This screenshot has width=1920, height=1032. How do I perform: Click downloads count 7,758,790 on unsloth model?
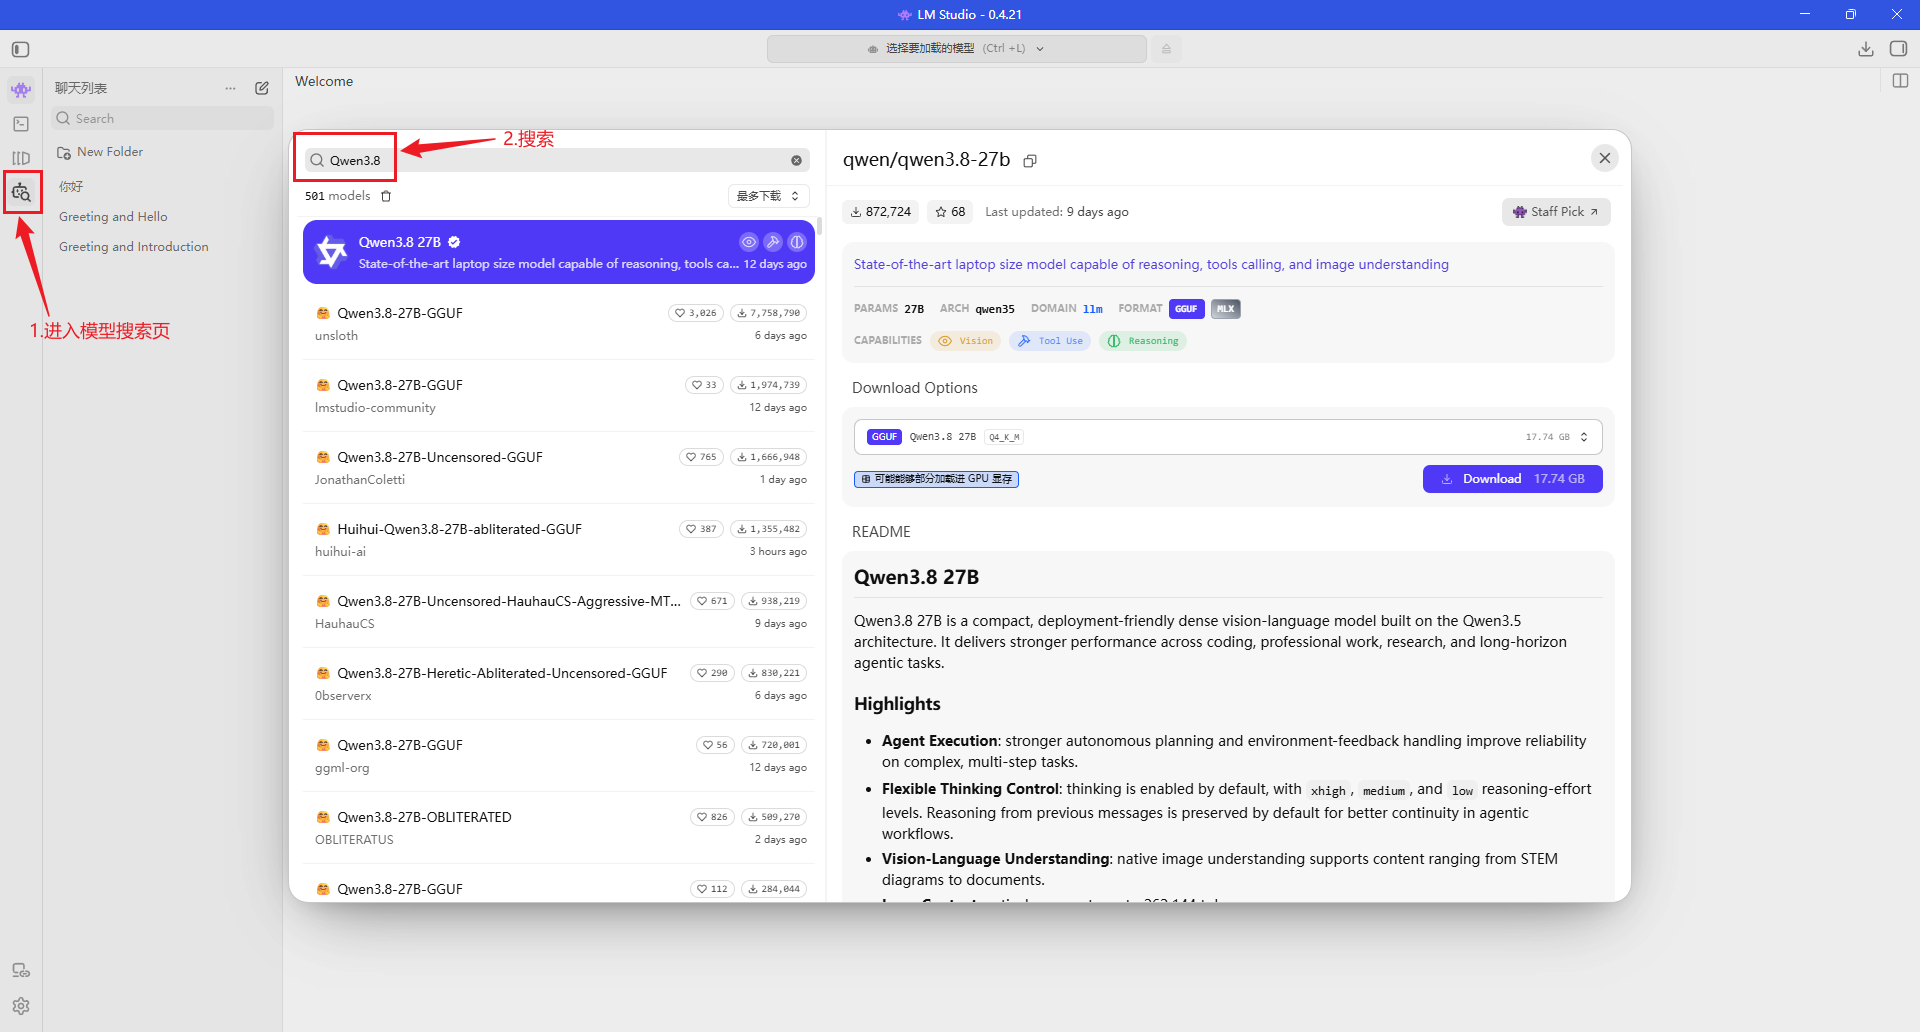(768, 313)
